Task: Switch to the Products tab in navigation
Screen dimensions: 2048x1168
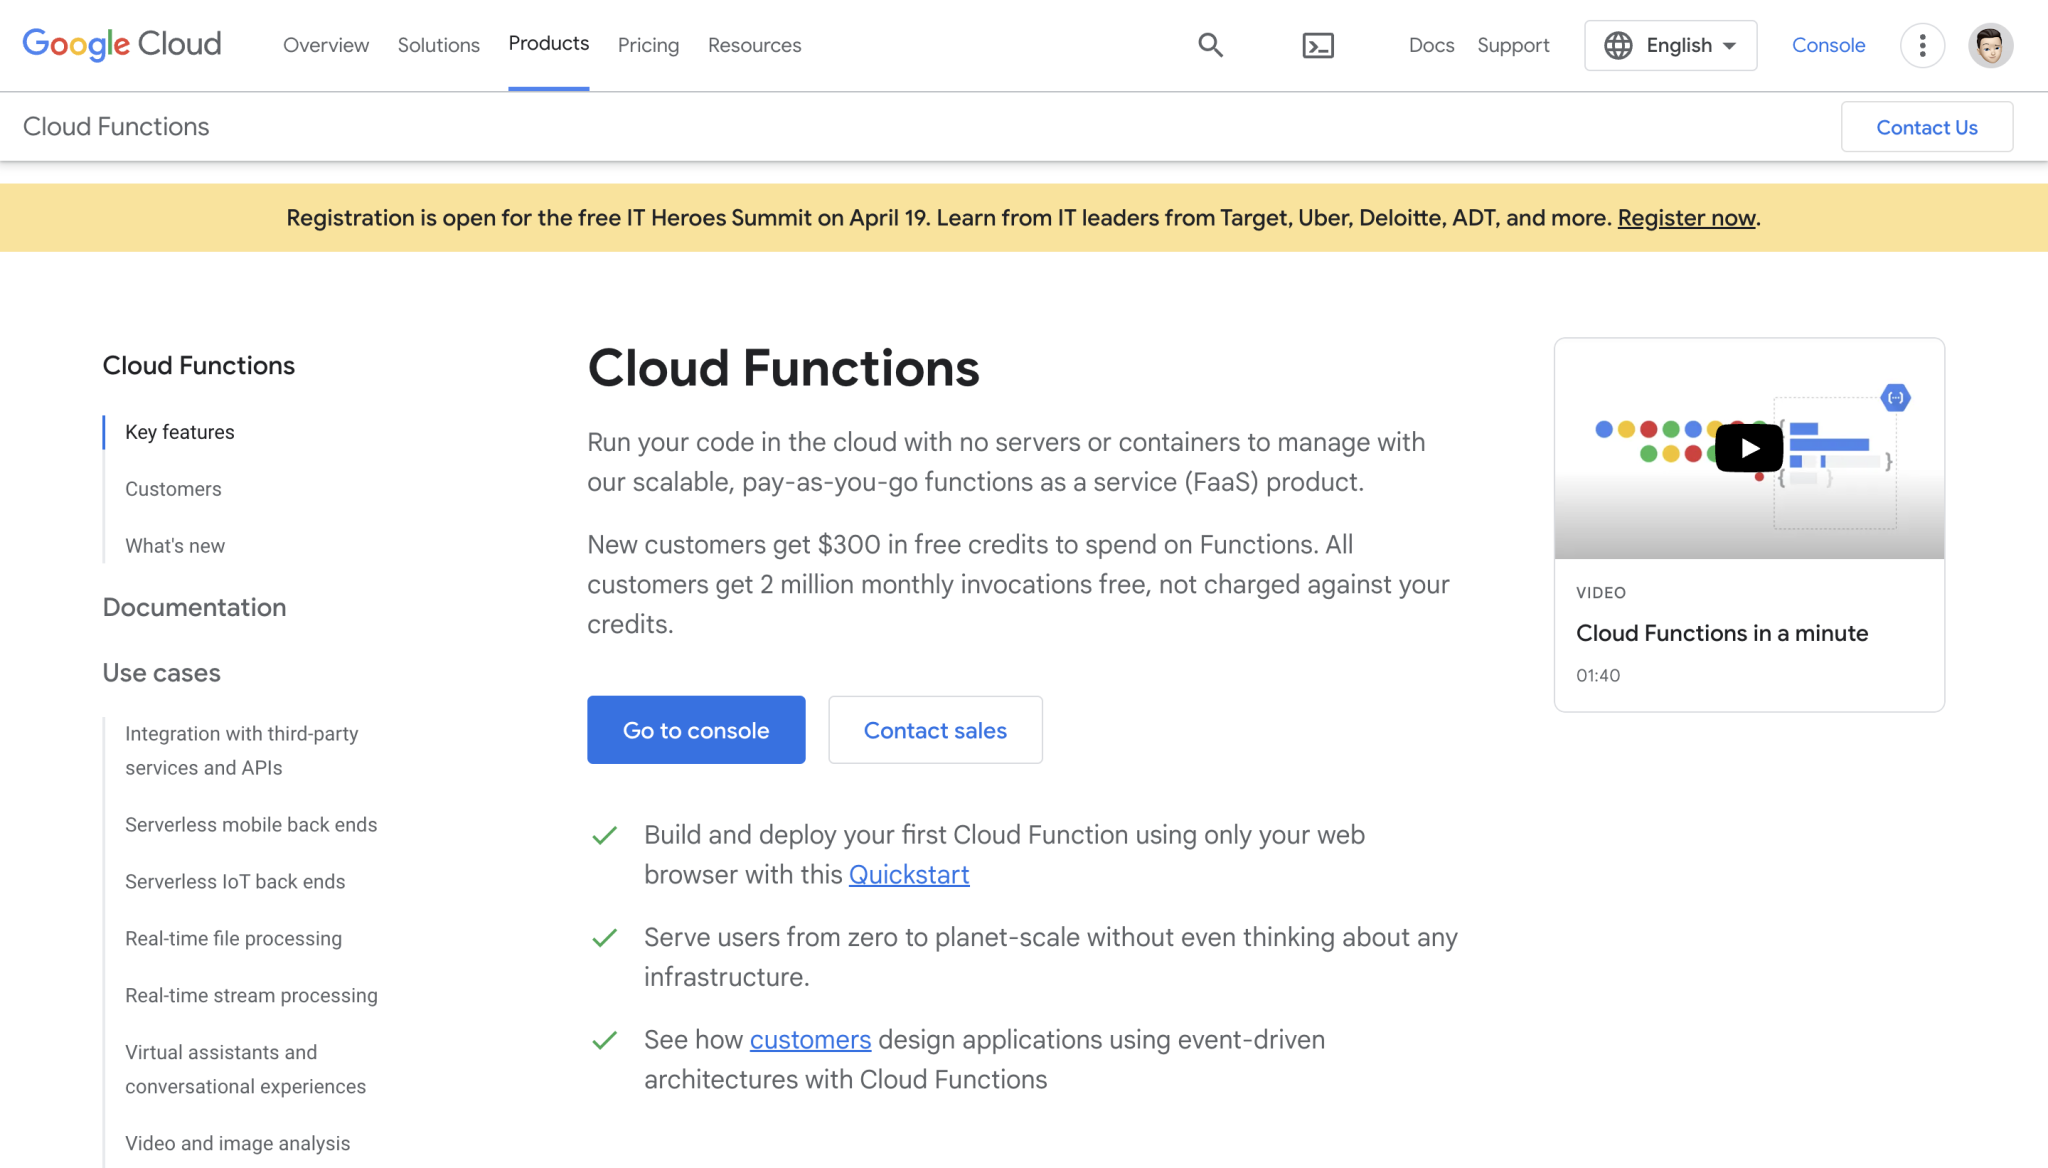Action: pyautogui.click(x=548, y=43)
